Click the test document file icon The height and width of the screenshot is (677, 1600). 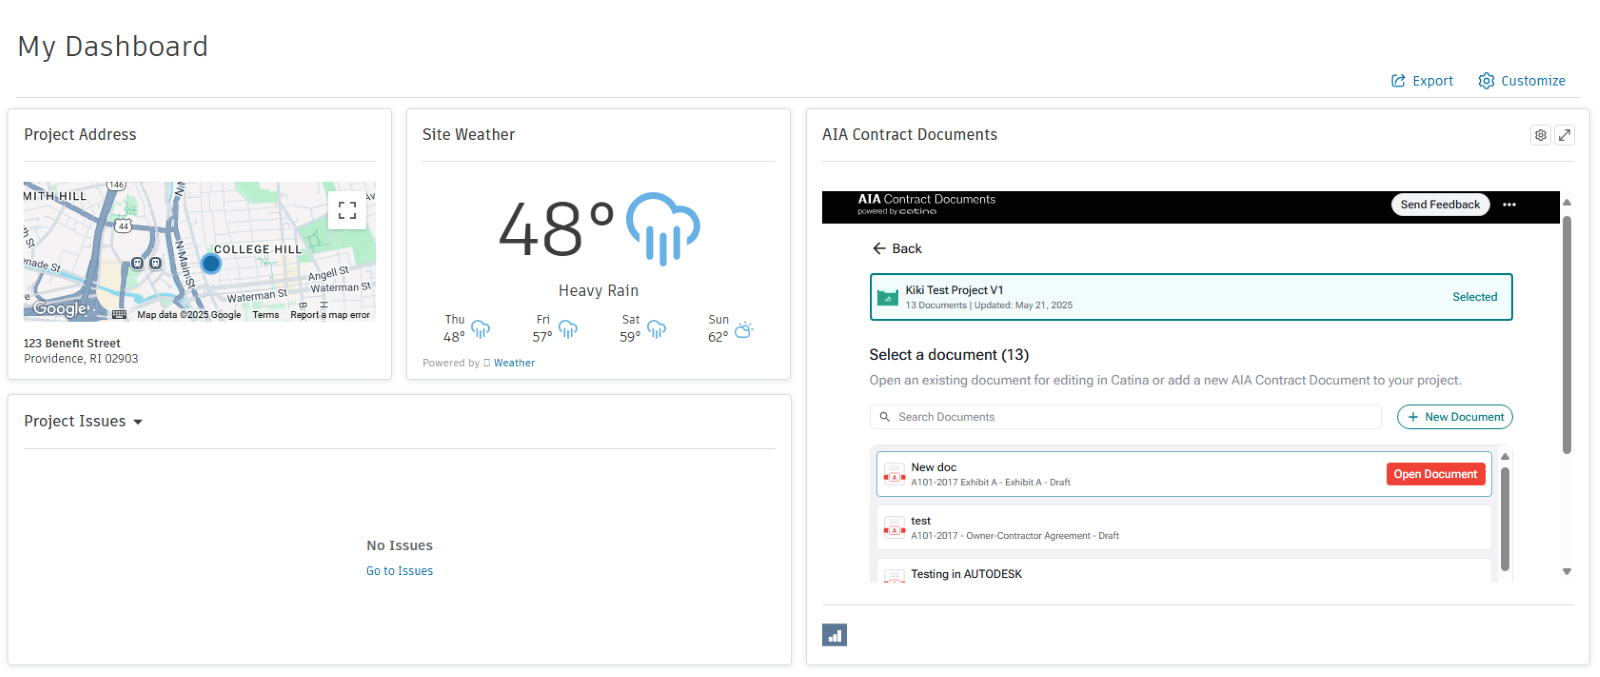[895, 529]
